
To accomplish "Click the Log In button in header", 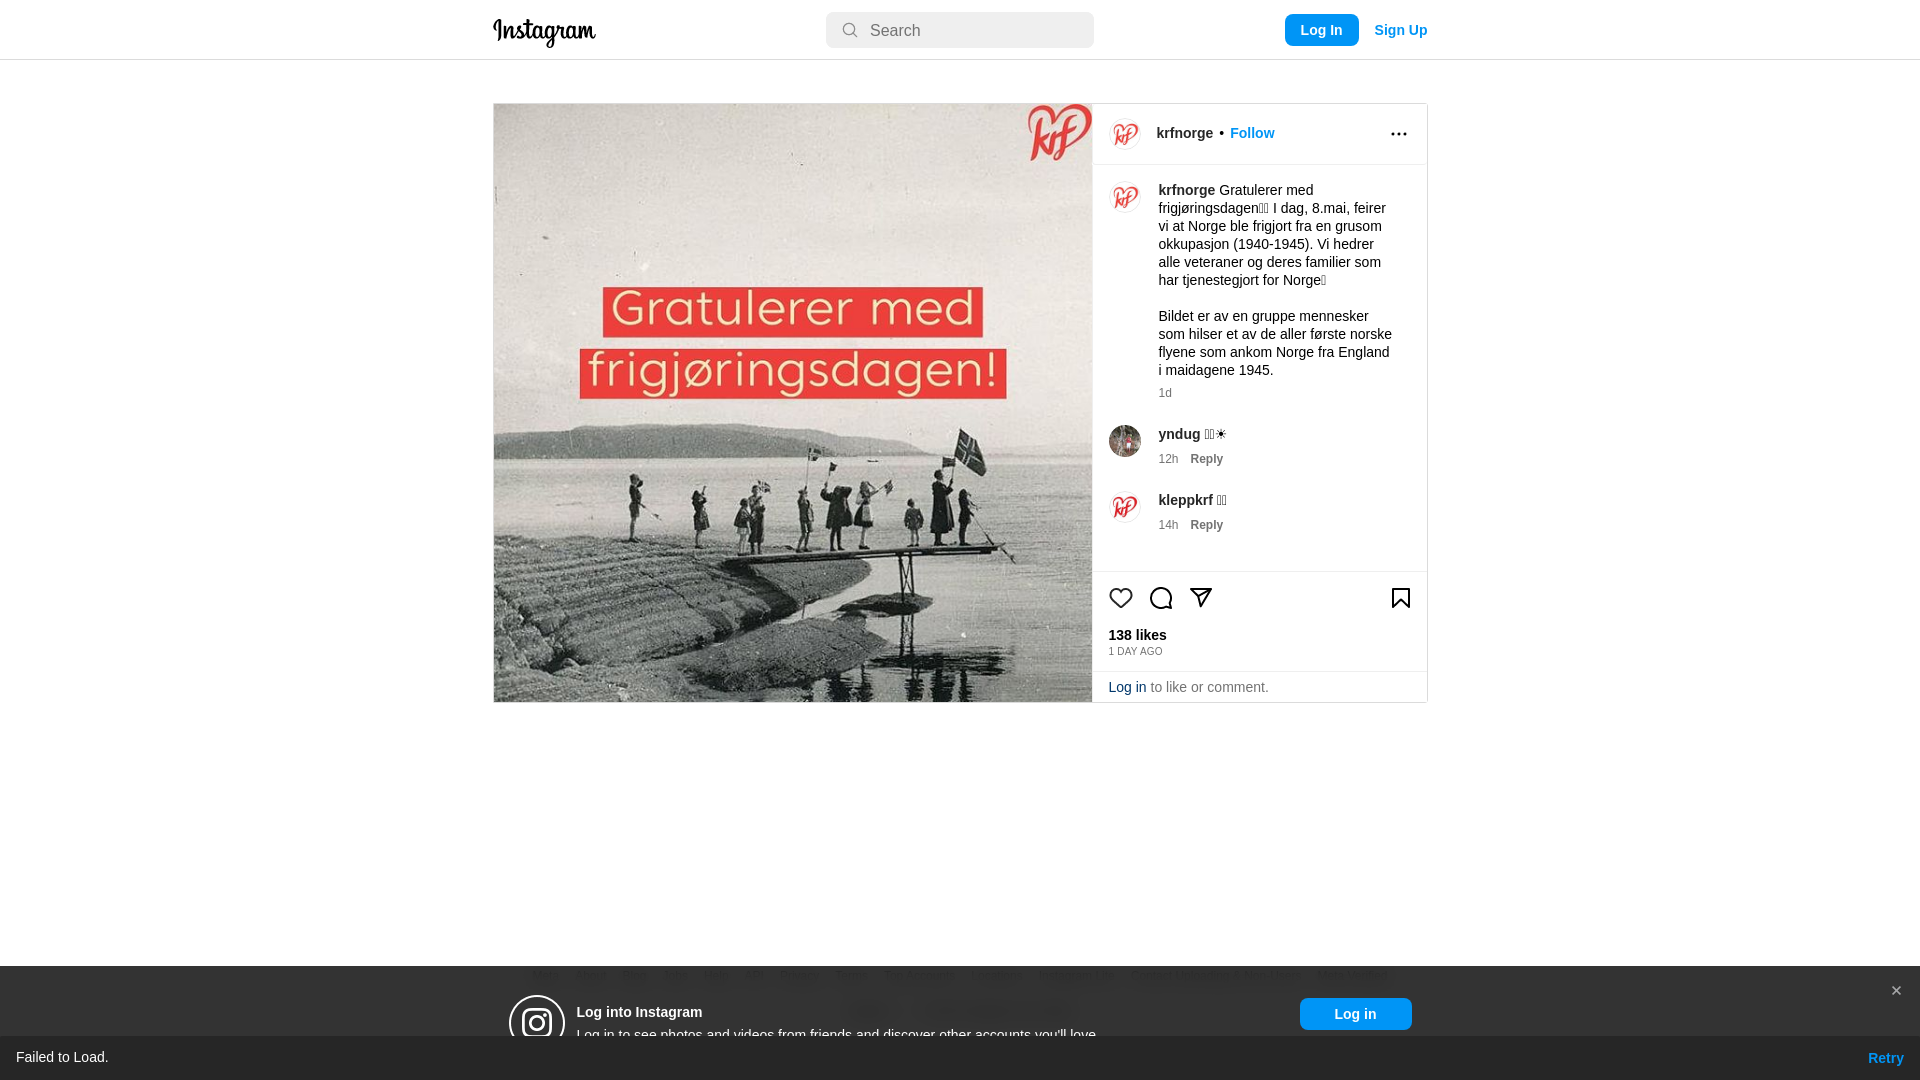I will (x=1321, y=30).
